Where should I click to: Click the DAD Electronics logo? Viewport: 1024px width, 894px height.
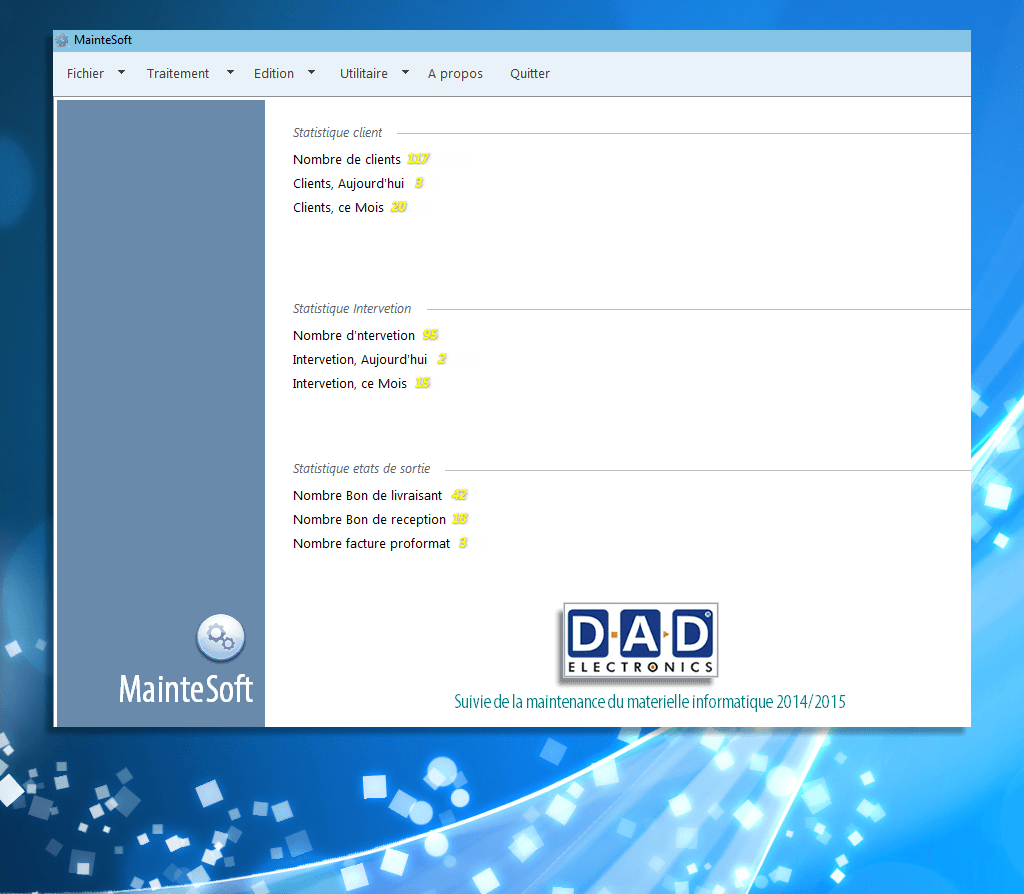click(x=640, y=640)
